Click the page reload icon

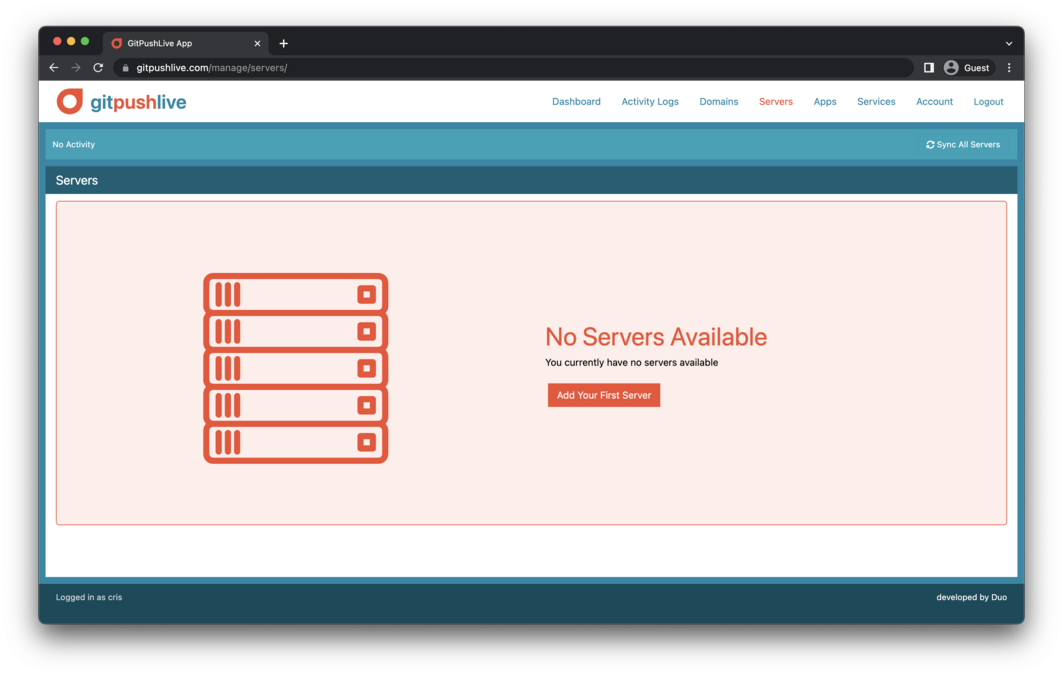(x=97, y=67)
